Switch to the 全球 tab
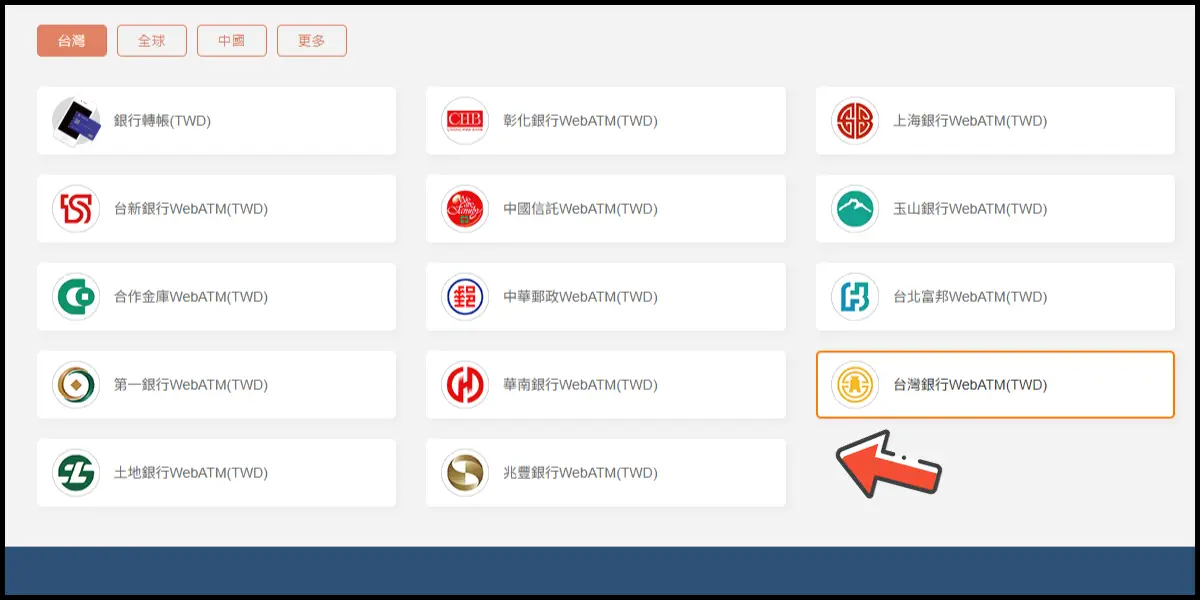The height and width of the screenshot is (600, 1200). 152,41
